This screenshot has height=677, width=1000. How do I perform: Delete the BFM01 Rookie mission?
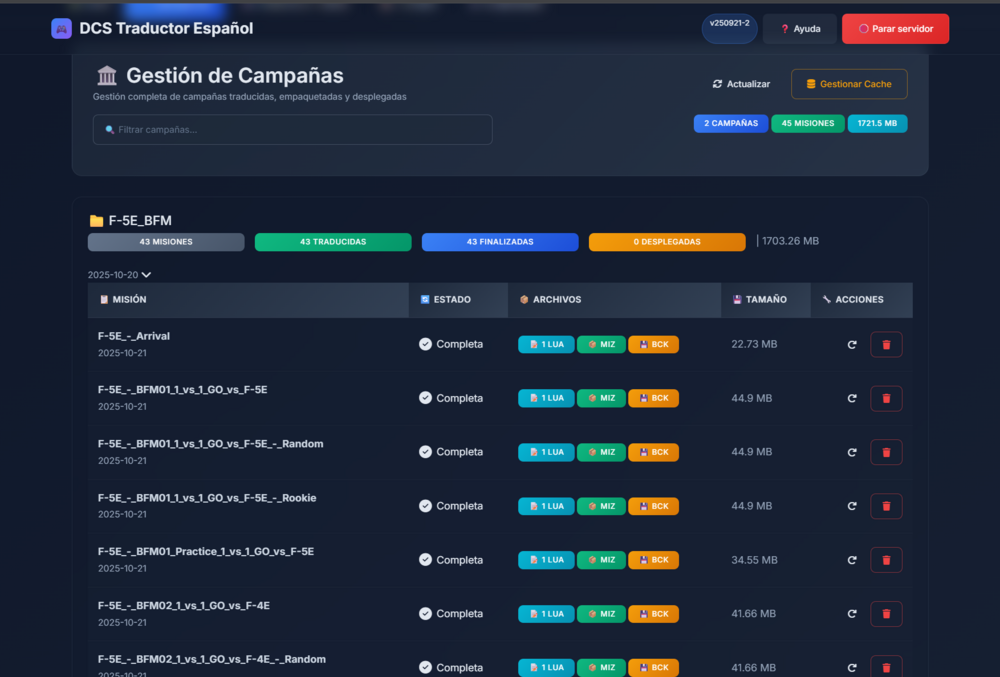(x=886, y=506)
